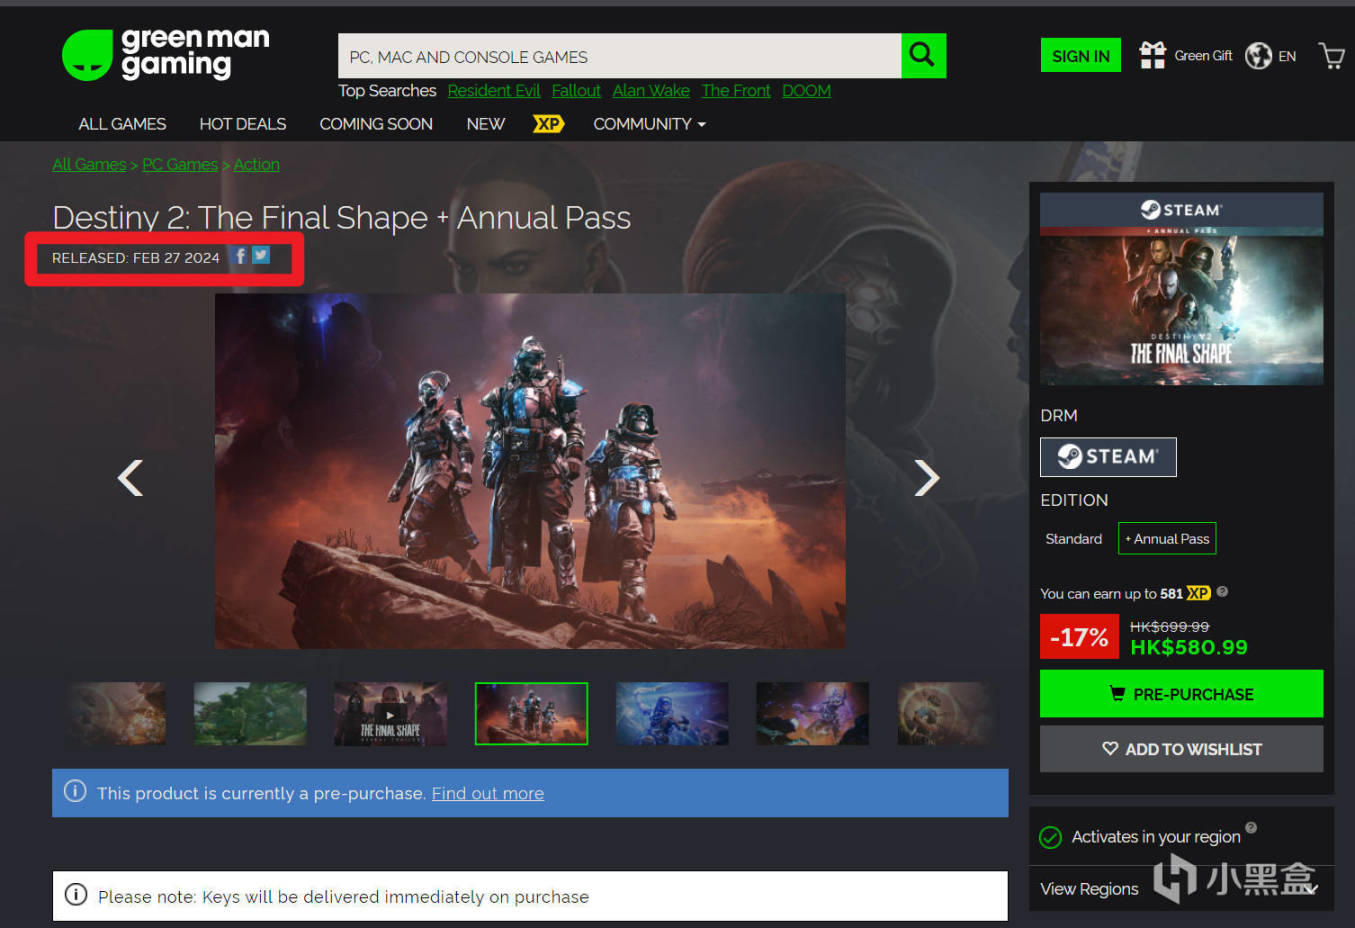Screen dimensions: 1355x928
Task: Share on Facebook icon
Action: (240, 256)
